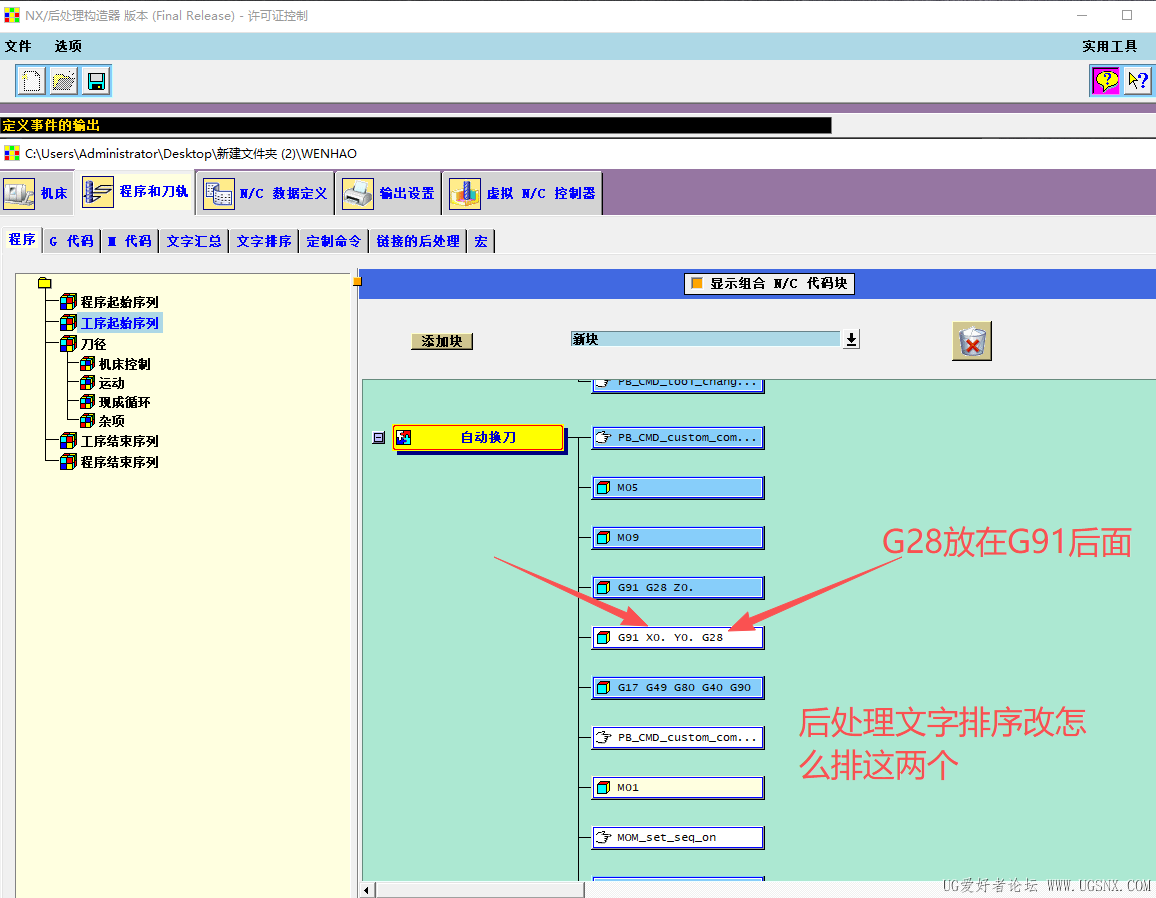Click the 虚拟 N/C 控制器 tab icon
Screen dimensions: 1156x898
pos(464,194)
